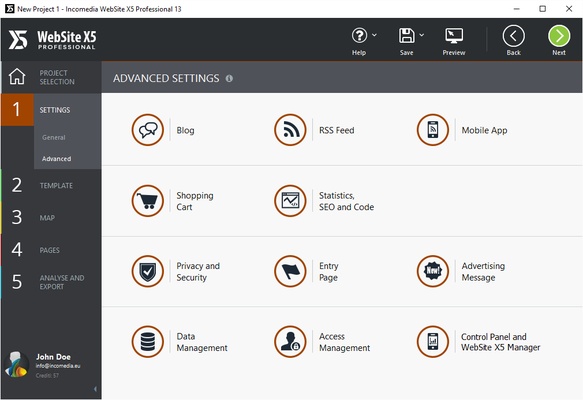Click the green Next arrow button
The width and height of the screenshot is (583, 400).
click(559, 36)
